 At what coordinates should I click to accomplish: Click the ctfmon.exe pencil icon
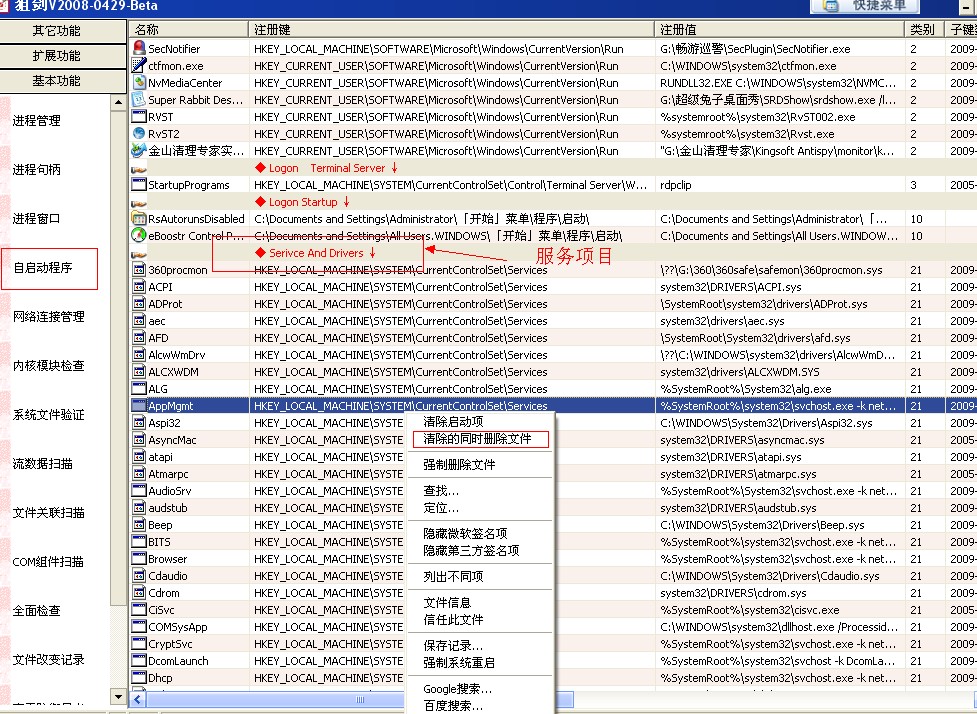tap(139, 65)
